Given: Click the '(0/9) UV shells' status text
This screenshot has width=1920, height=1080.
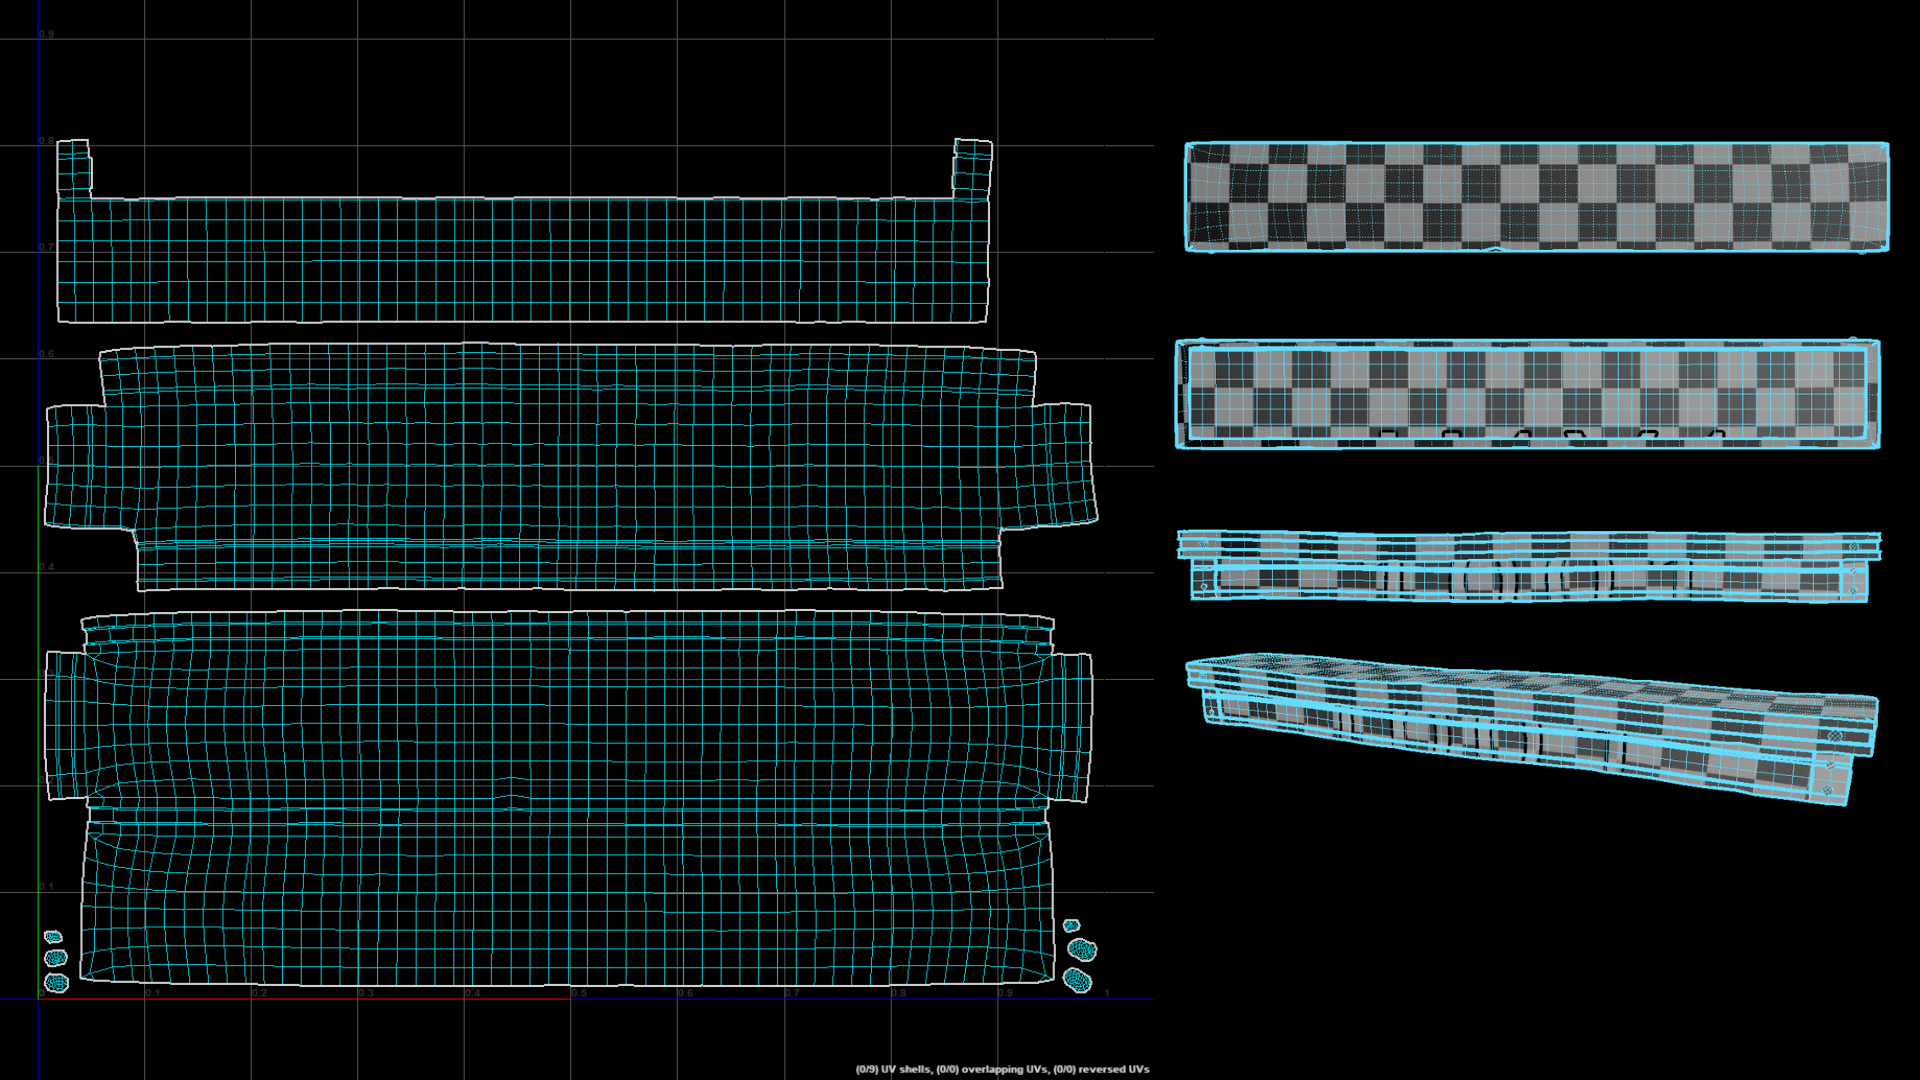Looking at the screenshot, I should [893, 1069].
